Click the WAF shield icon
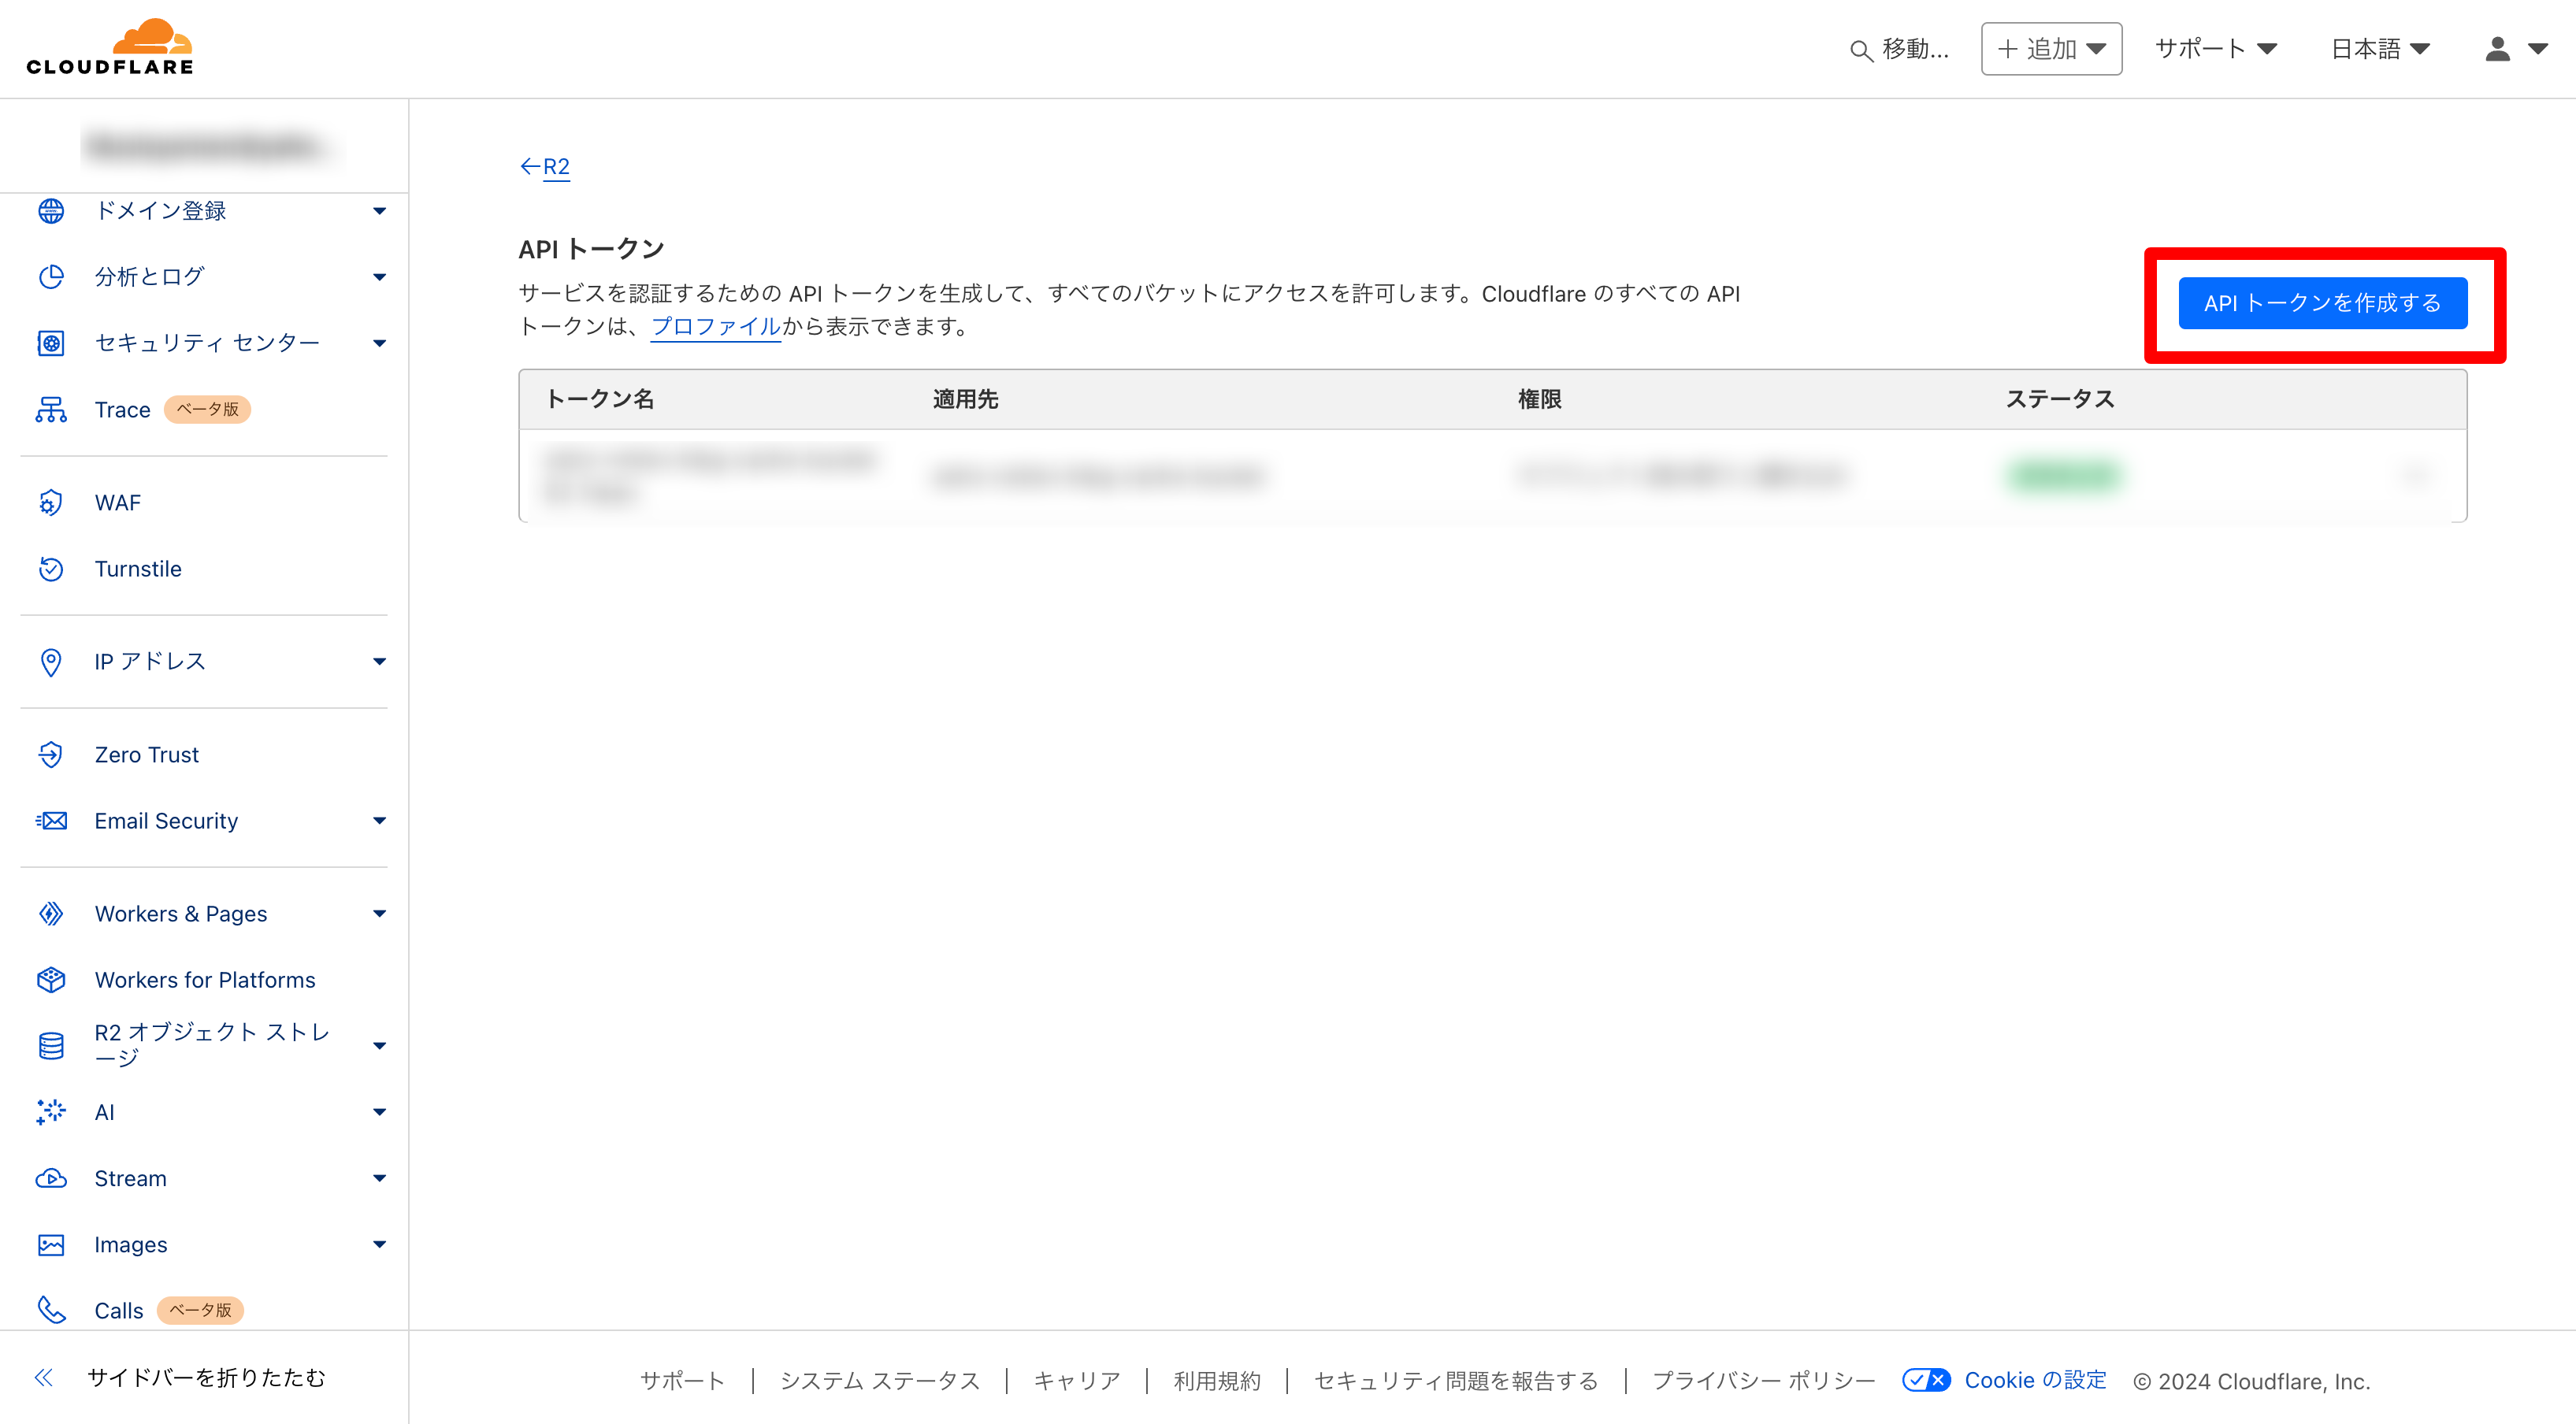 (x=51, y=503)
